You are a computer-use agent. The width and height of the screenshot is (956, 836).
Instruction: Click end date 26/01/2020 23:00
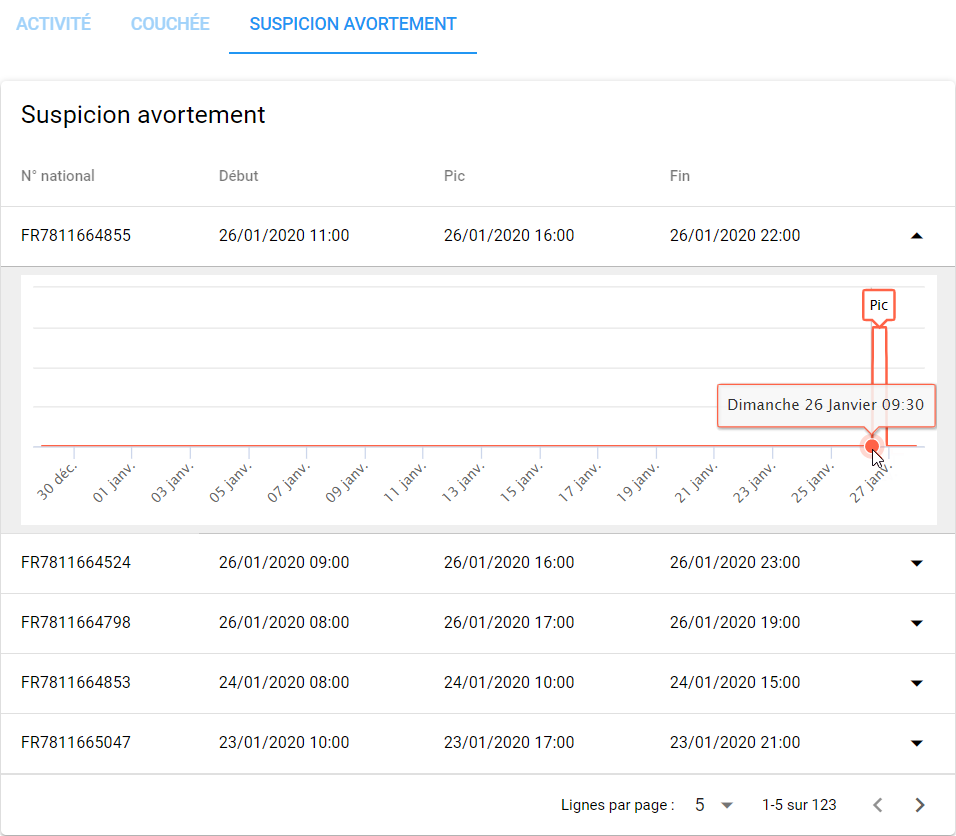(735, 562)
